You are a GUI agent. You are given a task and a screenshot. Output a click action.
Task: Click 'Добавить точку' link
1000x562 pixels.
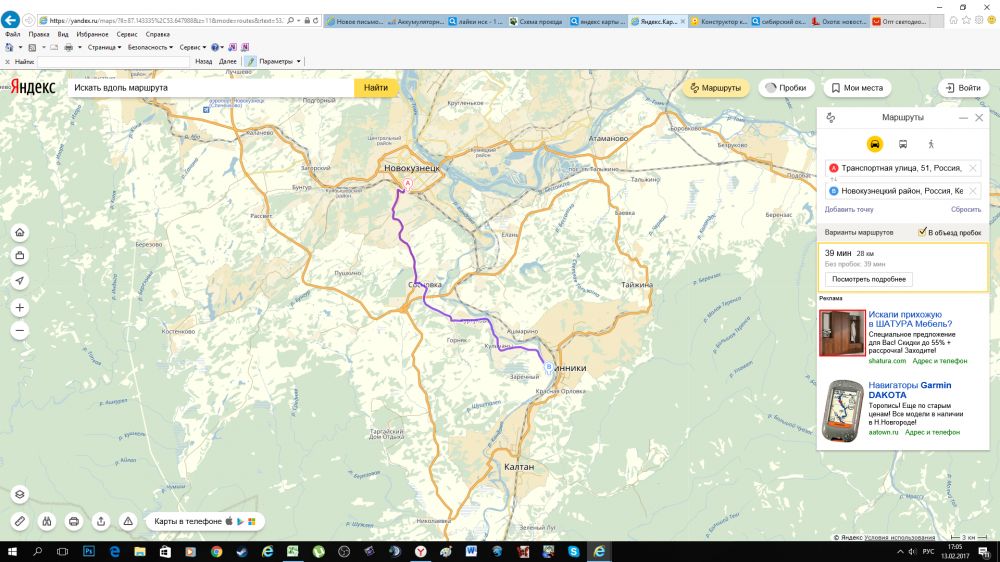click(x=849, y=210)
